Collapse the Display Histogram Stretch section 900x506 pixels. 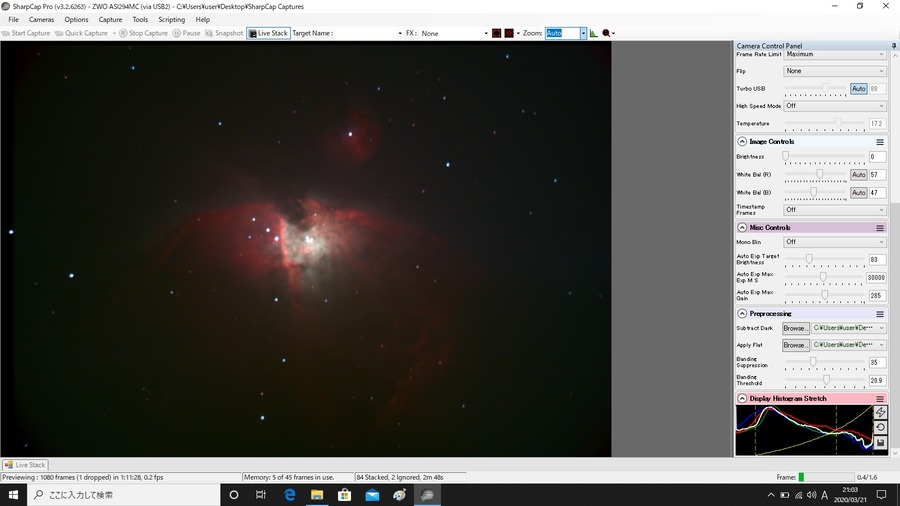tap(742, 398)
